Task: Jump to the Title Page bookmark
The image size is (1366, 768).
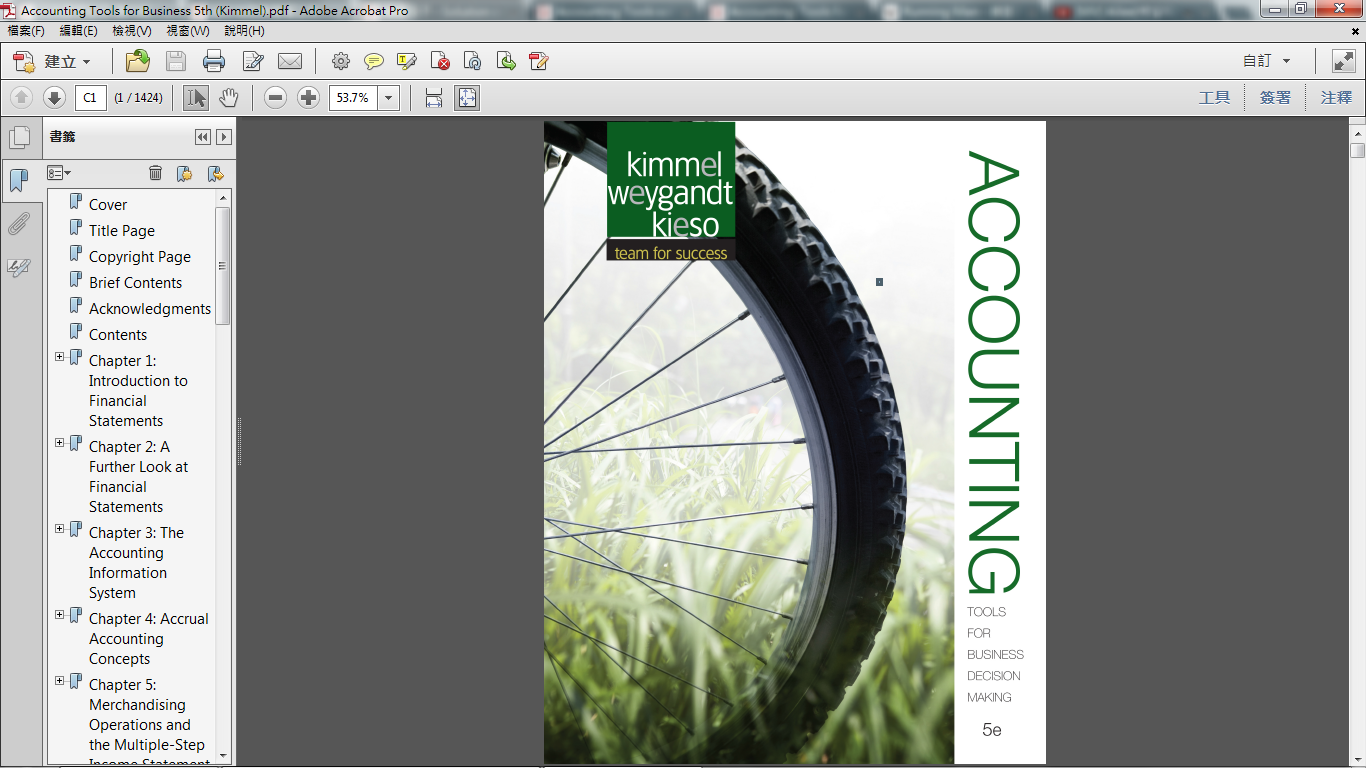Action: point(122,231)
